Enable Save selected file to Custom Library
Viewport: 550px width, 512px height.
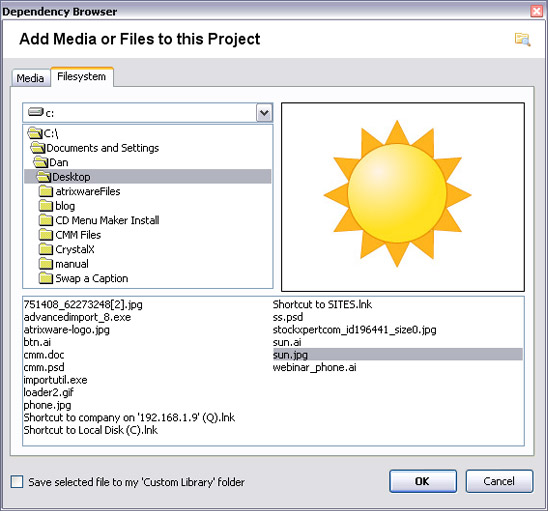click(x=17, y=482)
